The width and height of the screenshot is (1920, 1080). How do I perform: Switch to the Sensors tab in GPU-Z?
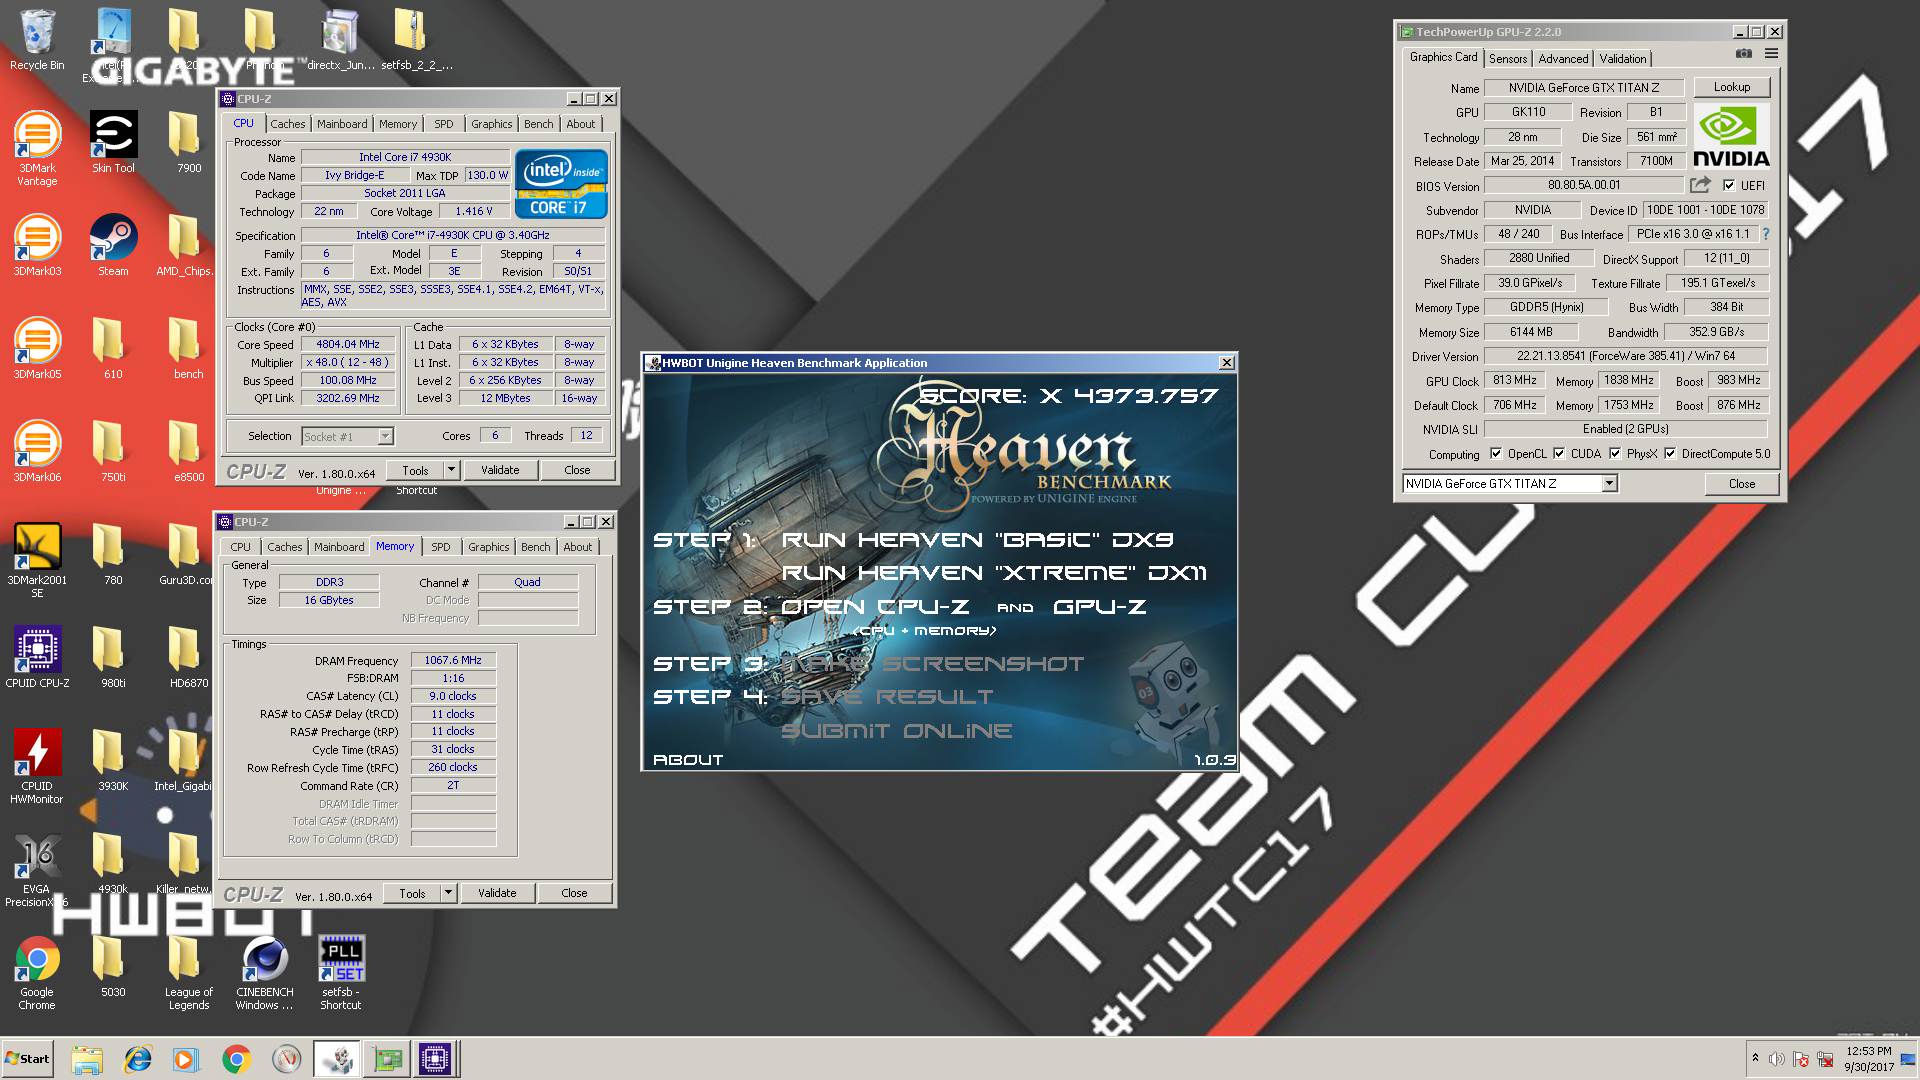1508,59
